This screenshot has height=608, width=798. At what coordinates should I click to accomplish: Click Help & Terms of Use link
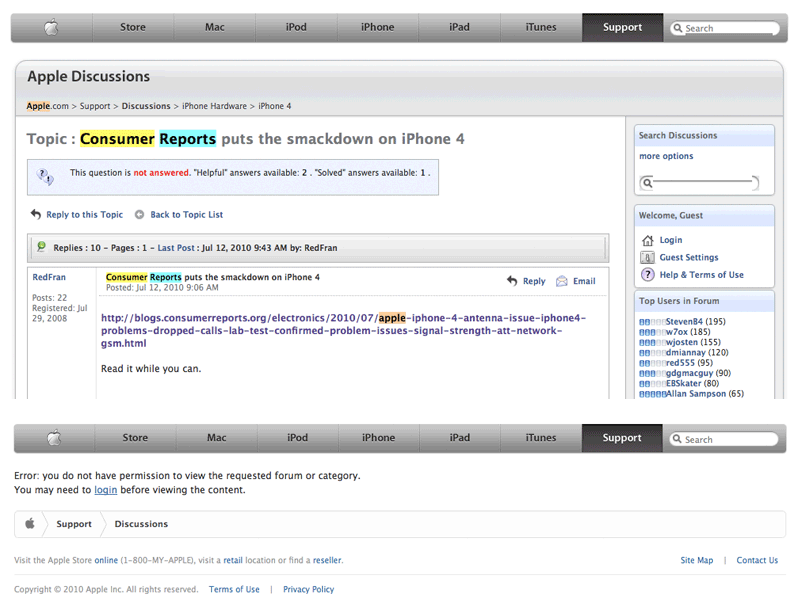(701, 275)
